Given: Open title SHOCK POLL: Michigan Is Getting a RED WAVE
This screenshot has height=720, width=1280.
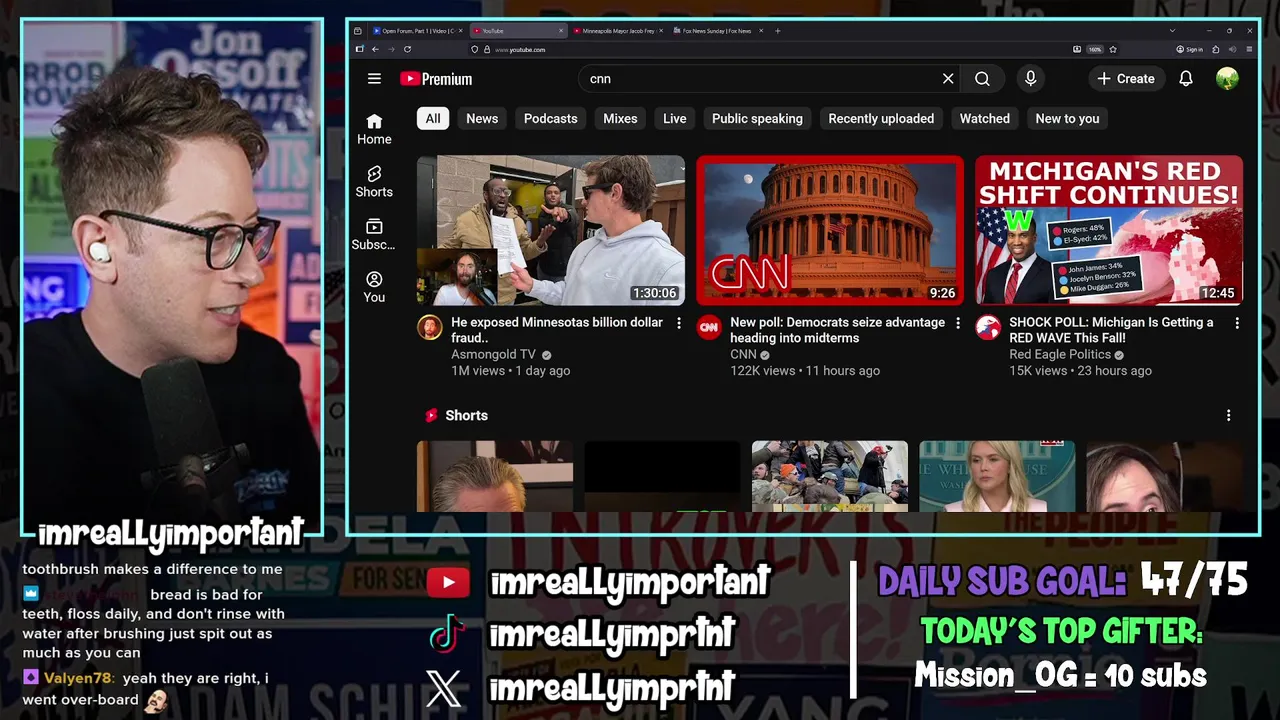Looking at the screenshot, I should (x=1111, y=330).
